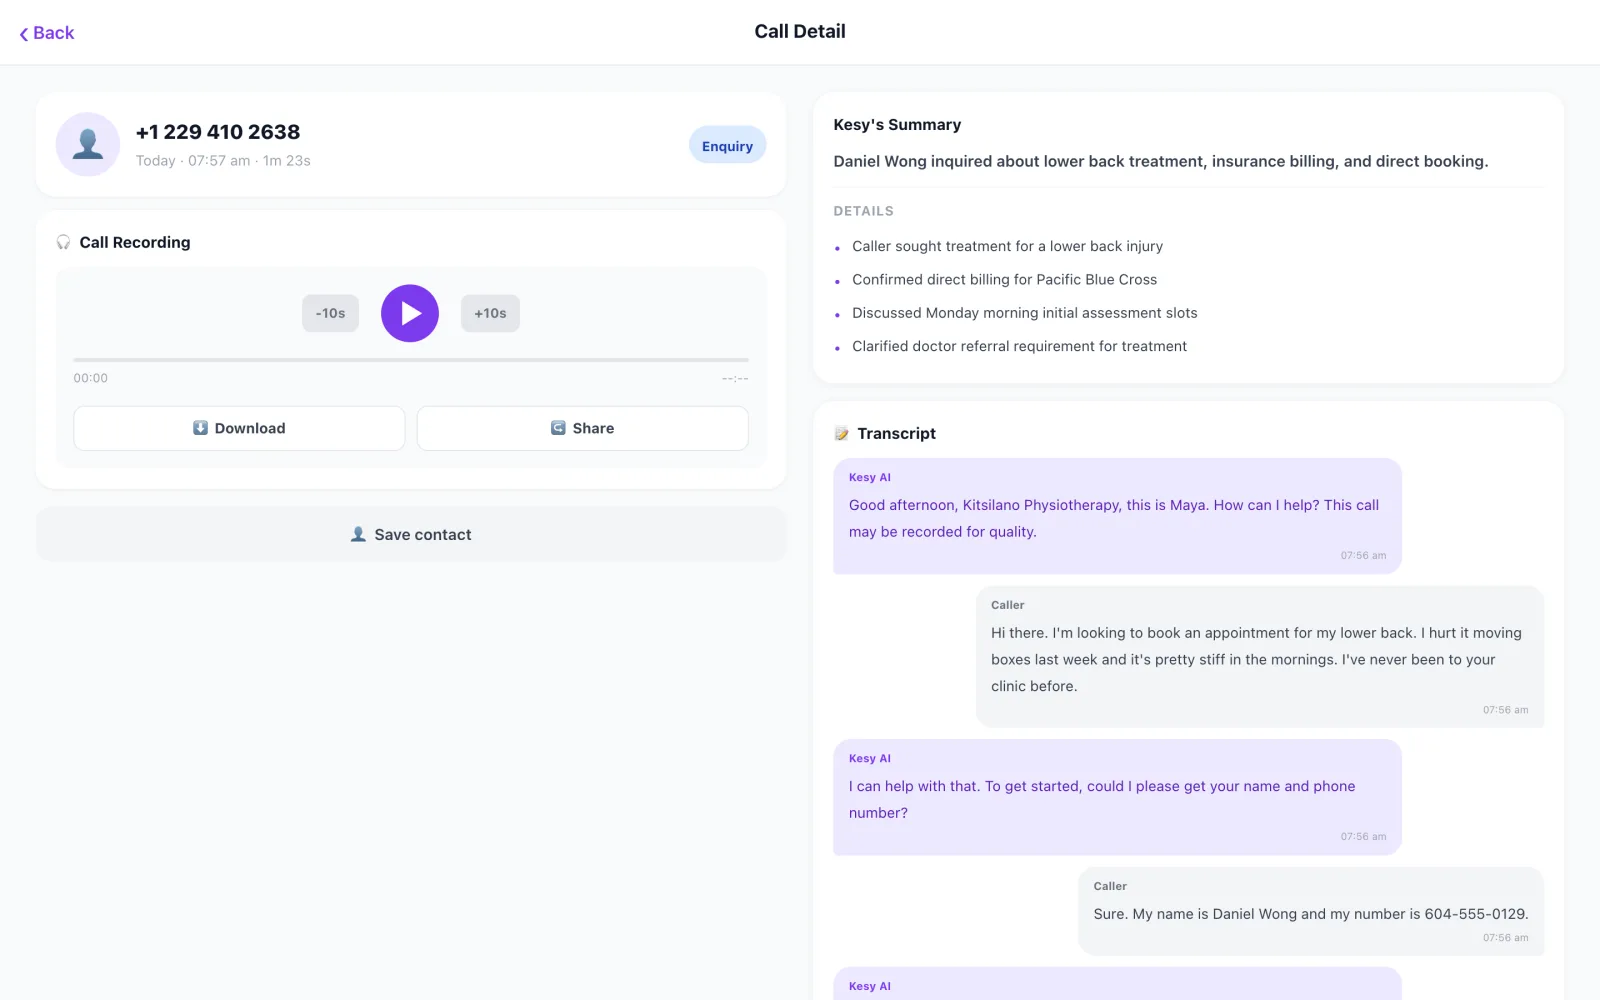The height and width of the screenshot is (1000, 1600).
Task: Click detail 'Caller sought treatment for a lower back injury'
Action: [x=1007, y=246]
